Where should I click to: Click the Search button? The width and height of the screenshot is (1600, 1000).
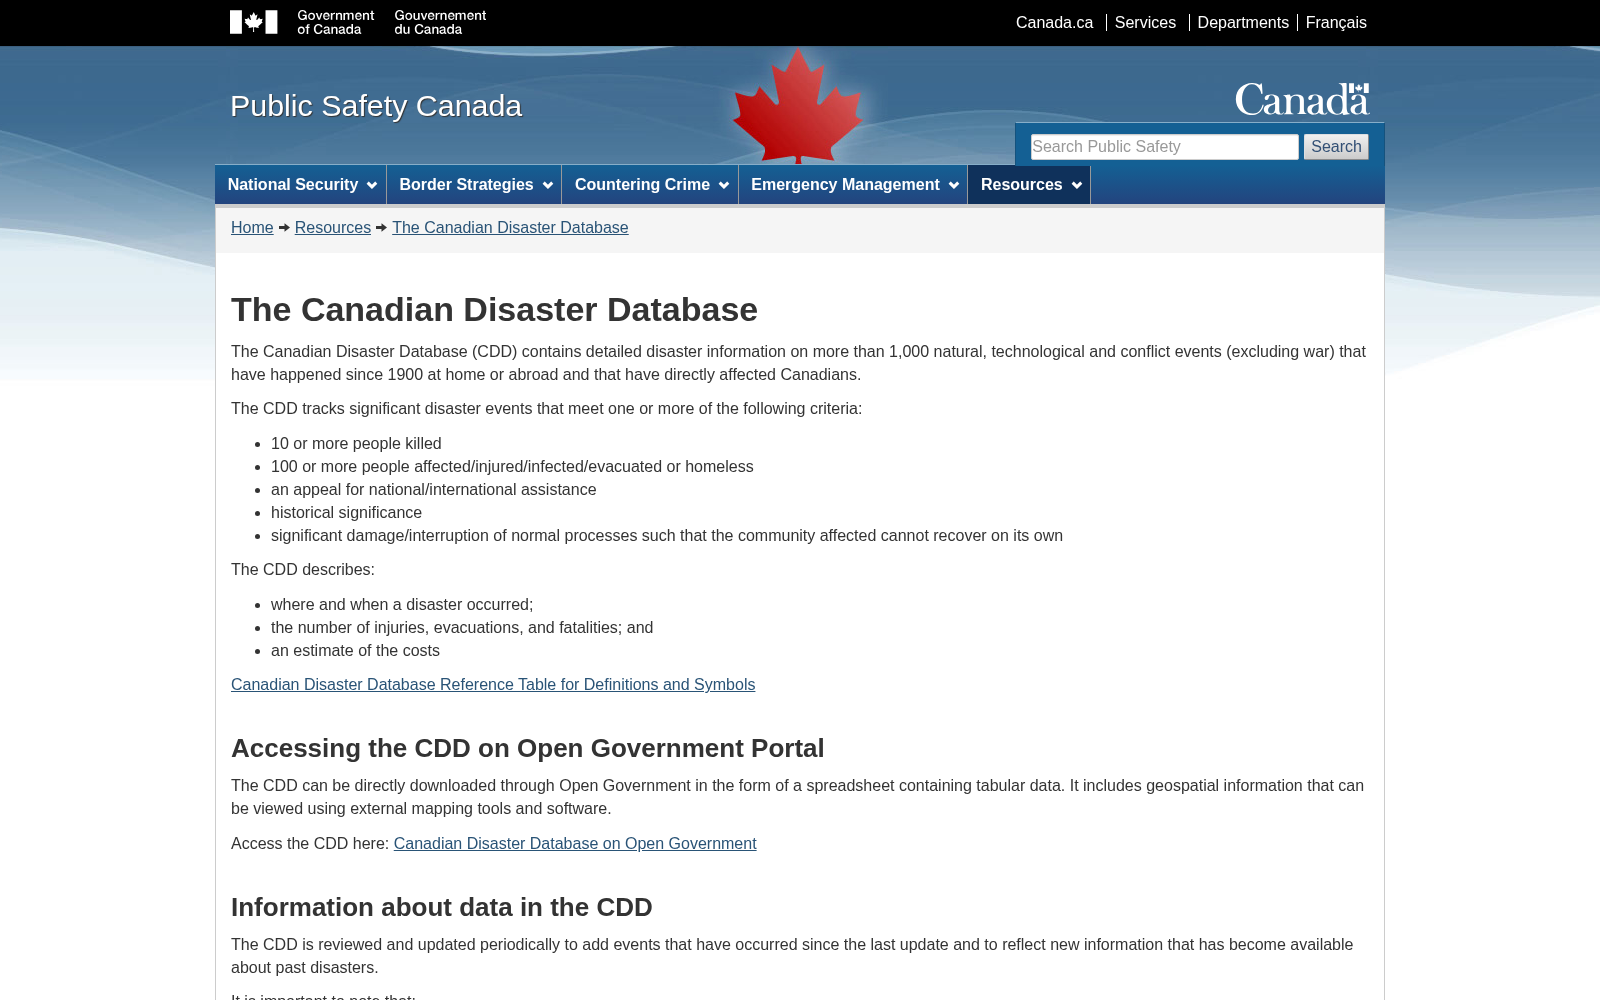pos(1336,147)
